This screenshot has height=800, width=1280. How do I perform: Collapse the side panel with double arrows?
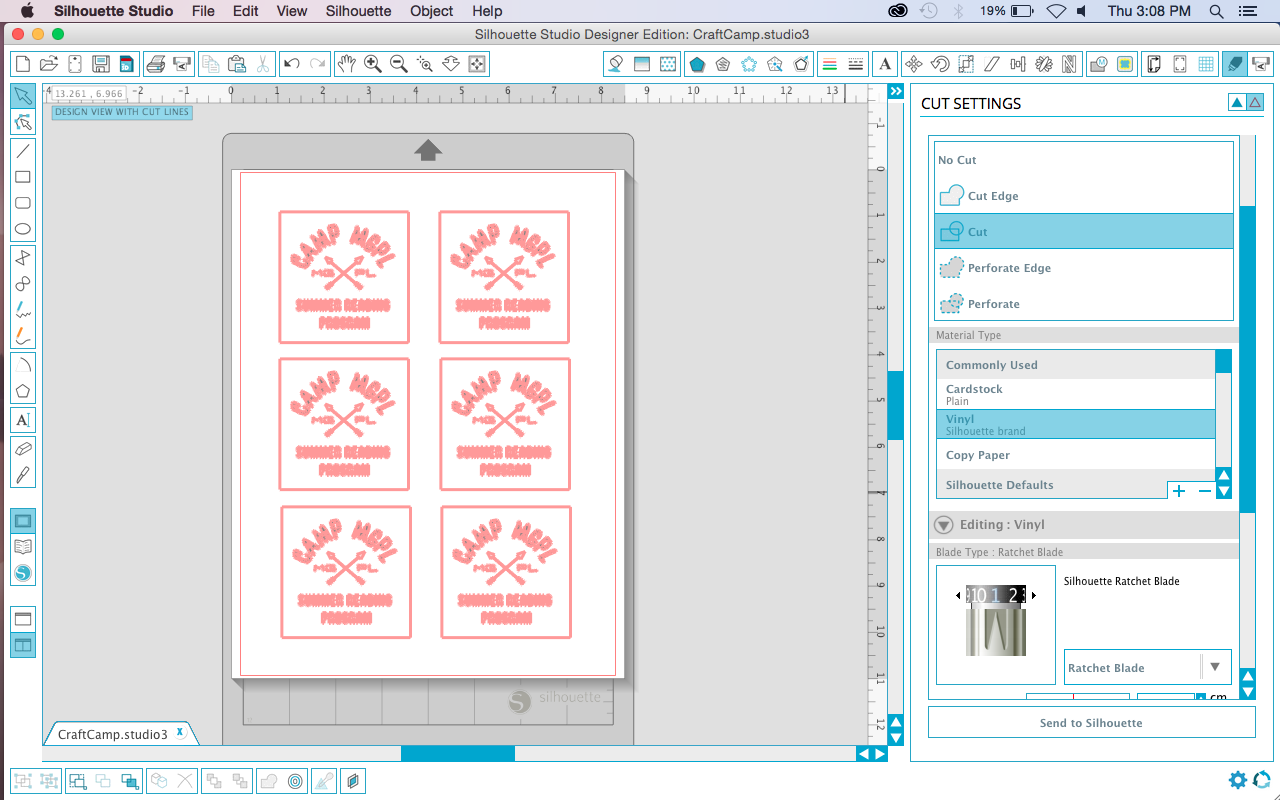point(896,92)
